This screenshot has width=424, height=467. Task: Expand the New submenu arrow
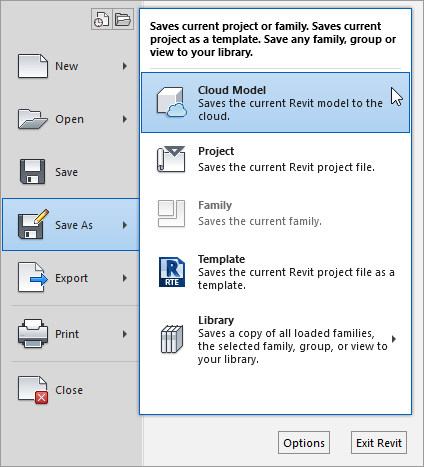(125, 66)
